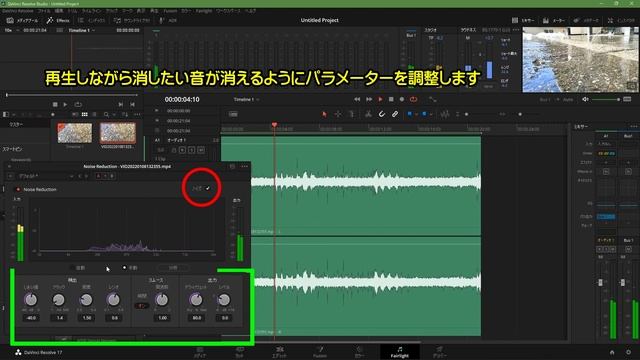Viewport: 640px width, 360px height.
Task: Click the speaker volume icon
Action: pos(585,99)
